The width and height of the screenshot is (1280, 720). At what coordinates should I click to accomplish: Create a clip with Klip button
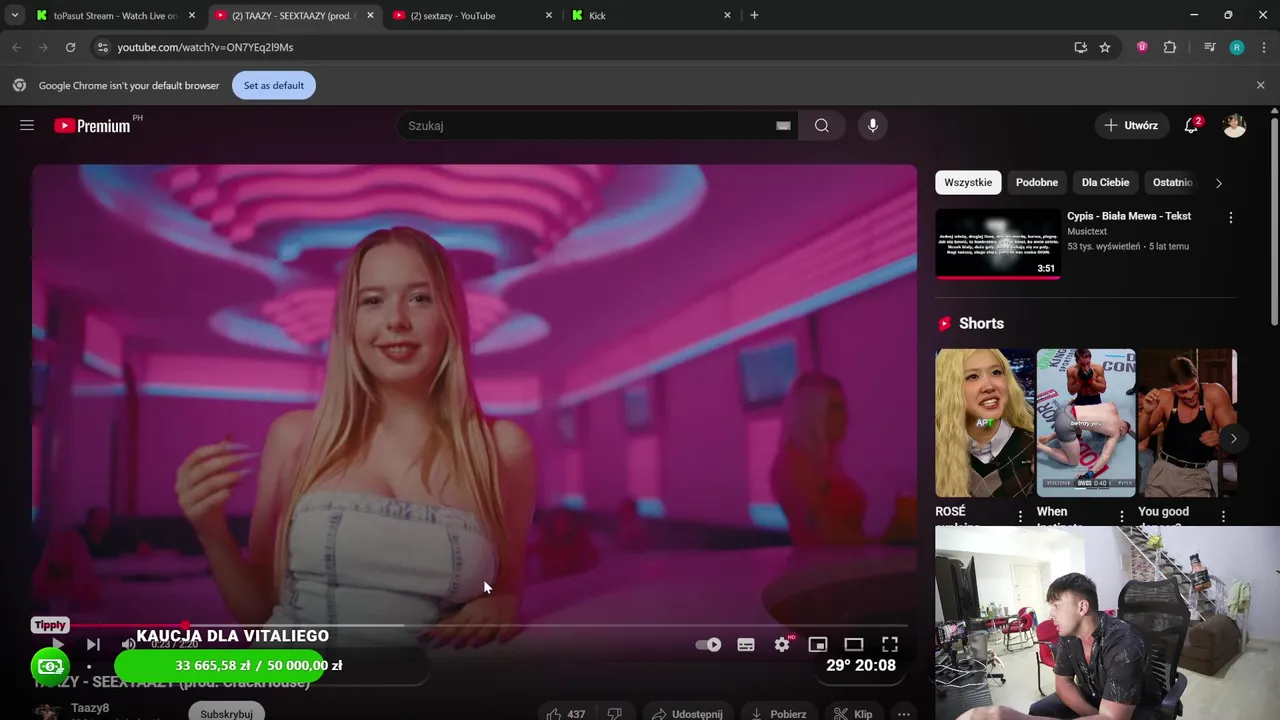853,714
